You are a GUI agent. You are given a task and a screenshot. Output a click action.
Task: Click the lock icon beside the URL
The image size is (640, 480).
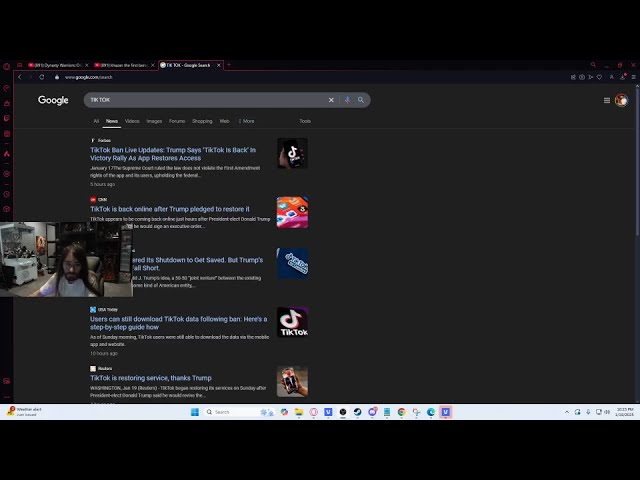(57, 77)
